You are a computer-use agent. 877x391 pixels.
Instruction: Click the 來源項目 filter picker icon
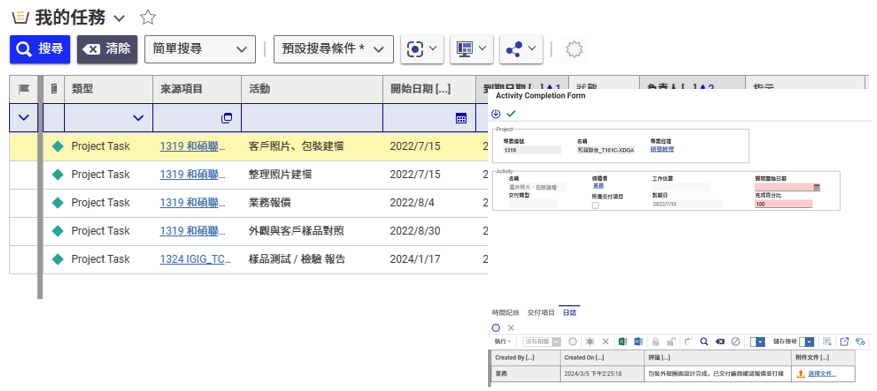click(x=227, y=118)
